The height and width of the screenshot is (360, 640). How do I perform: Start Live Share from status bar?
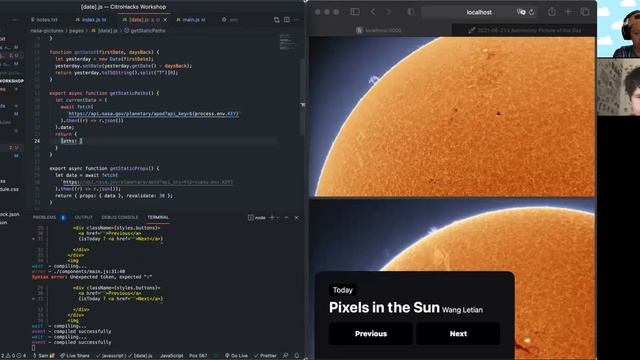pyautogui.click(x=75, y=356)
